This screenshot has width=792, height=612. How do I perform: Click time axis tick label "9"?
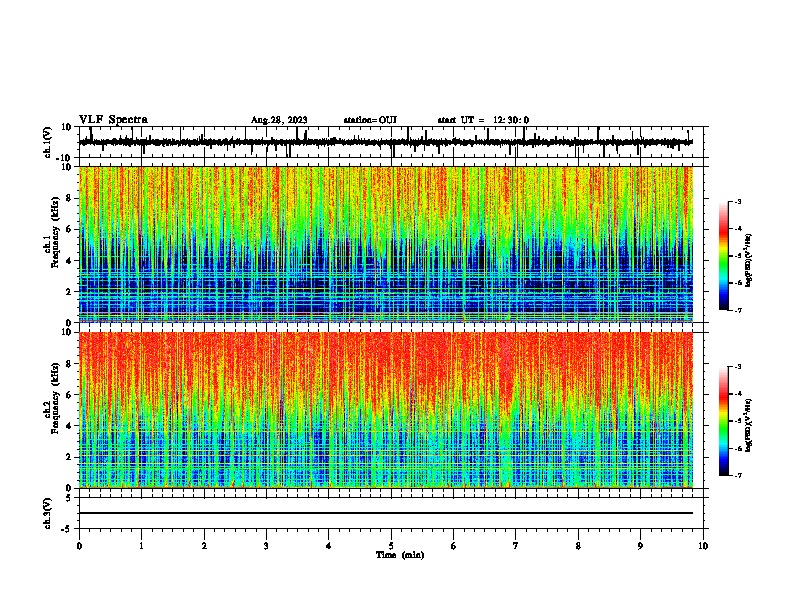(x=640, y=546)
